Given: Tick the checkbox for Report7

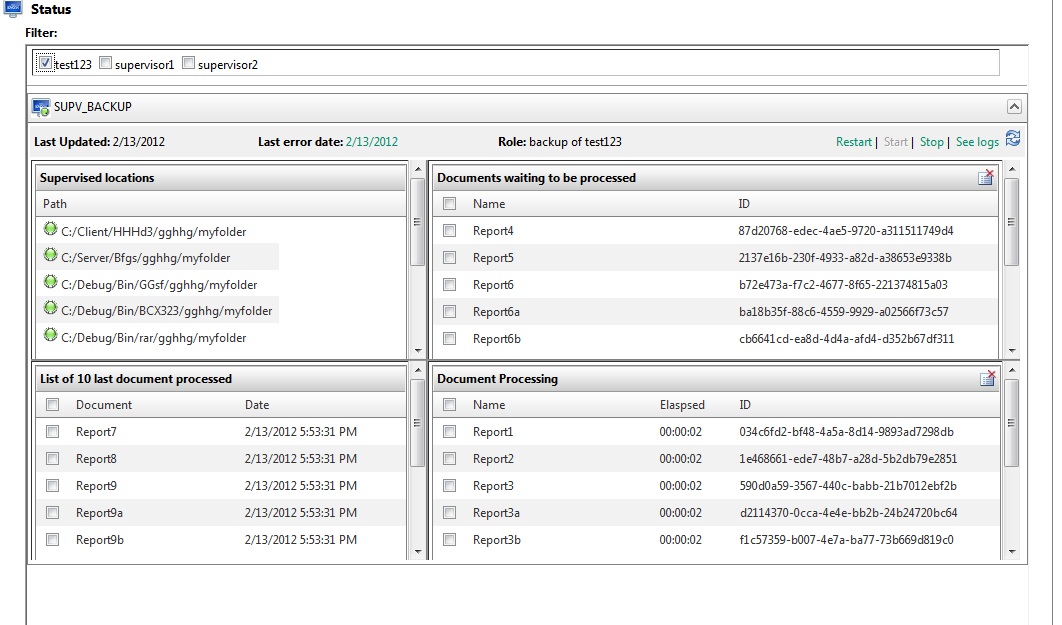Looking at the screenshot, I should pyautogui.click(x=52, y=431).
